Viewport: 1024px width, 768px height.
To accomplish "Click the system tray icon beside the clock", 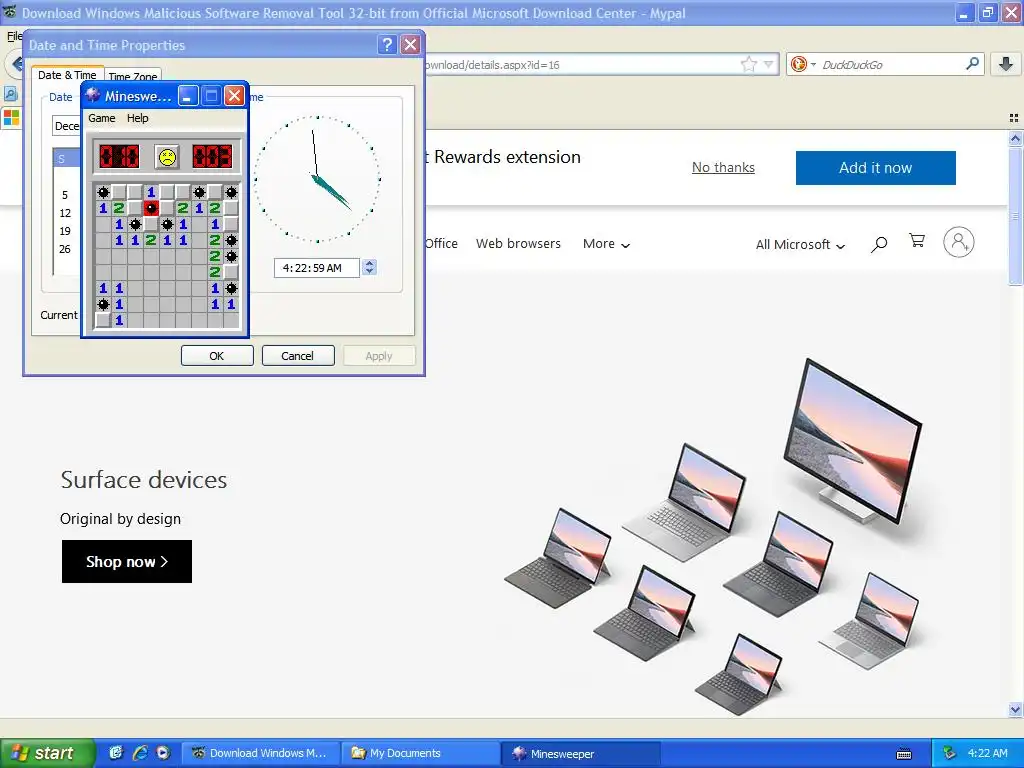I will tap(950, 754).
